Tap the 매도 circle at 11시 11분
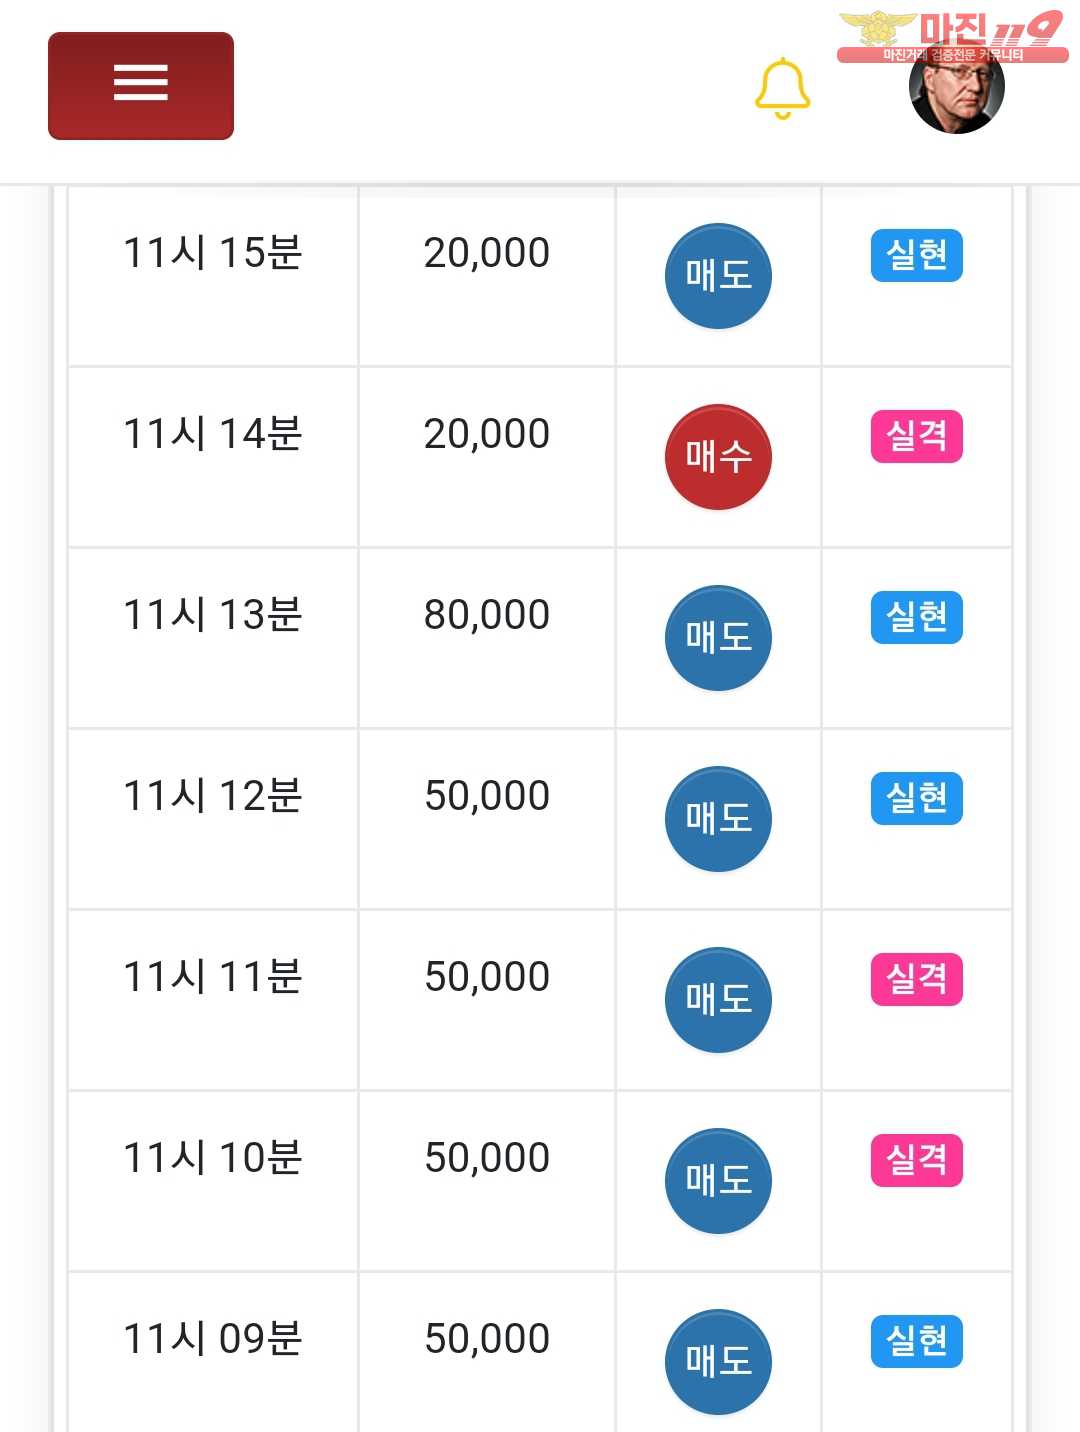1080x1432 pixels. [718, 999]
